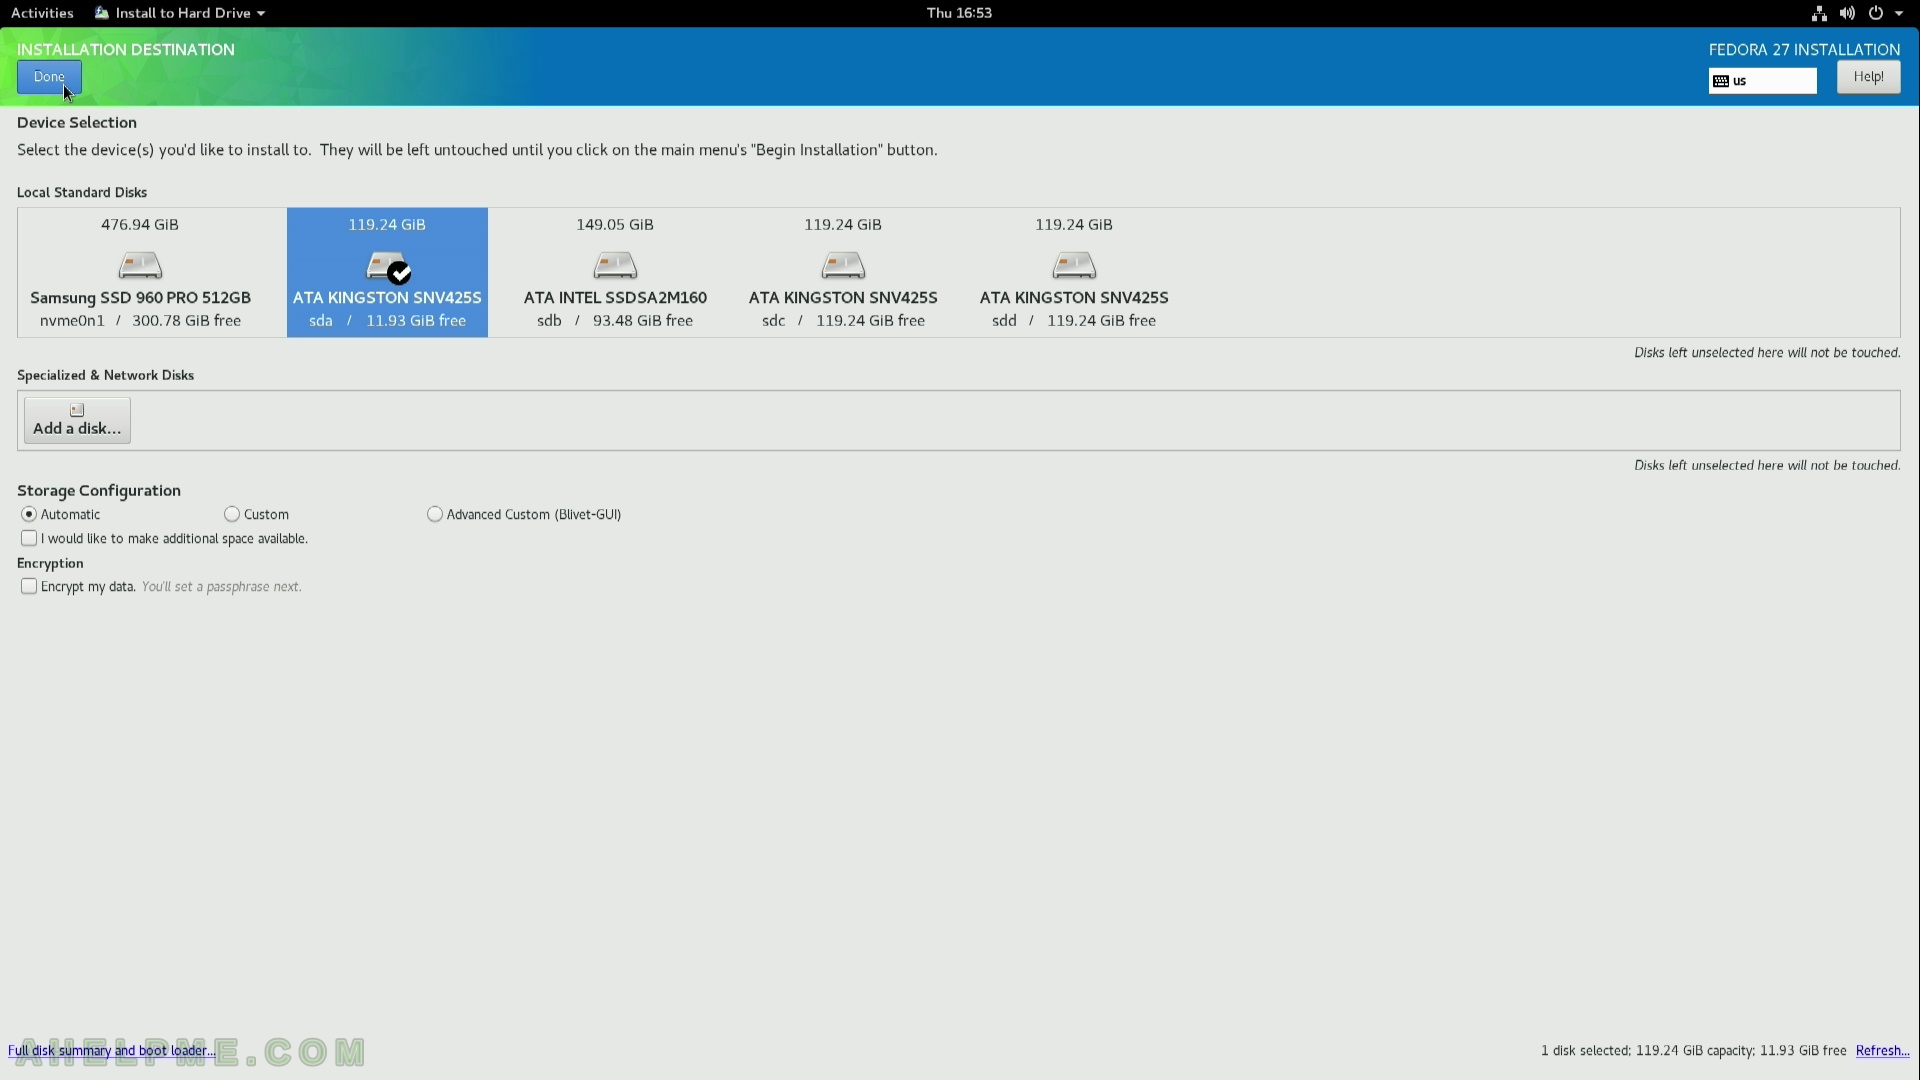Enable Encrypt my data checkbox
1920x1080 pixels.
pos(29,586)
